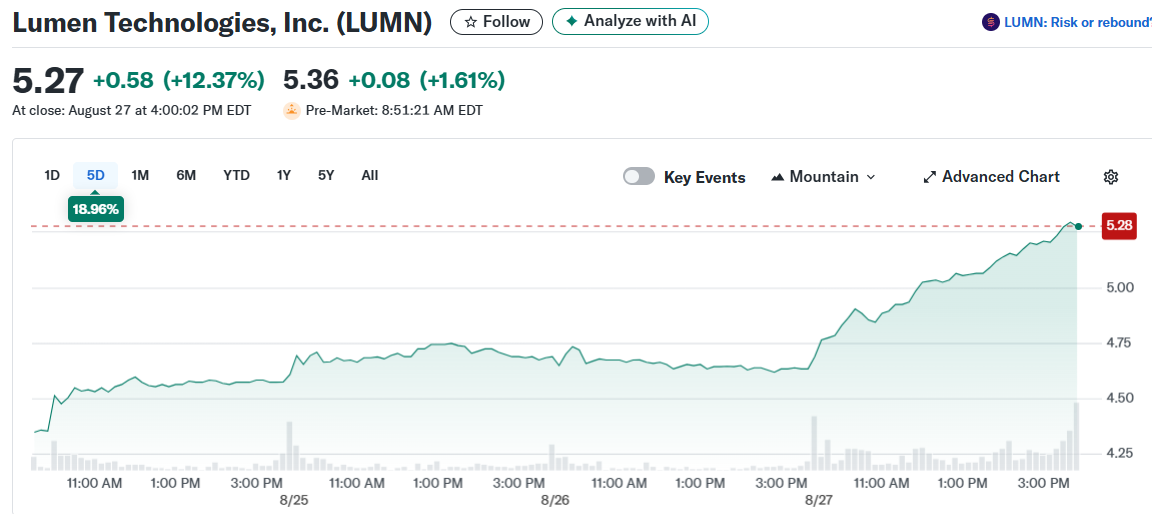Click the Key Events label

click(705, 177)
